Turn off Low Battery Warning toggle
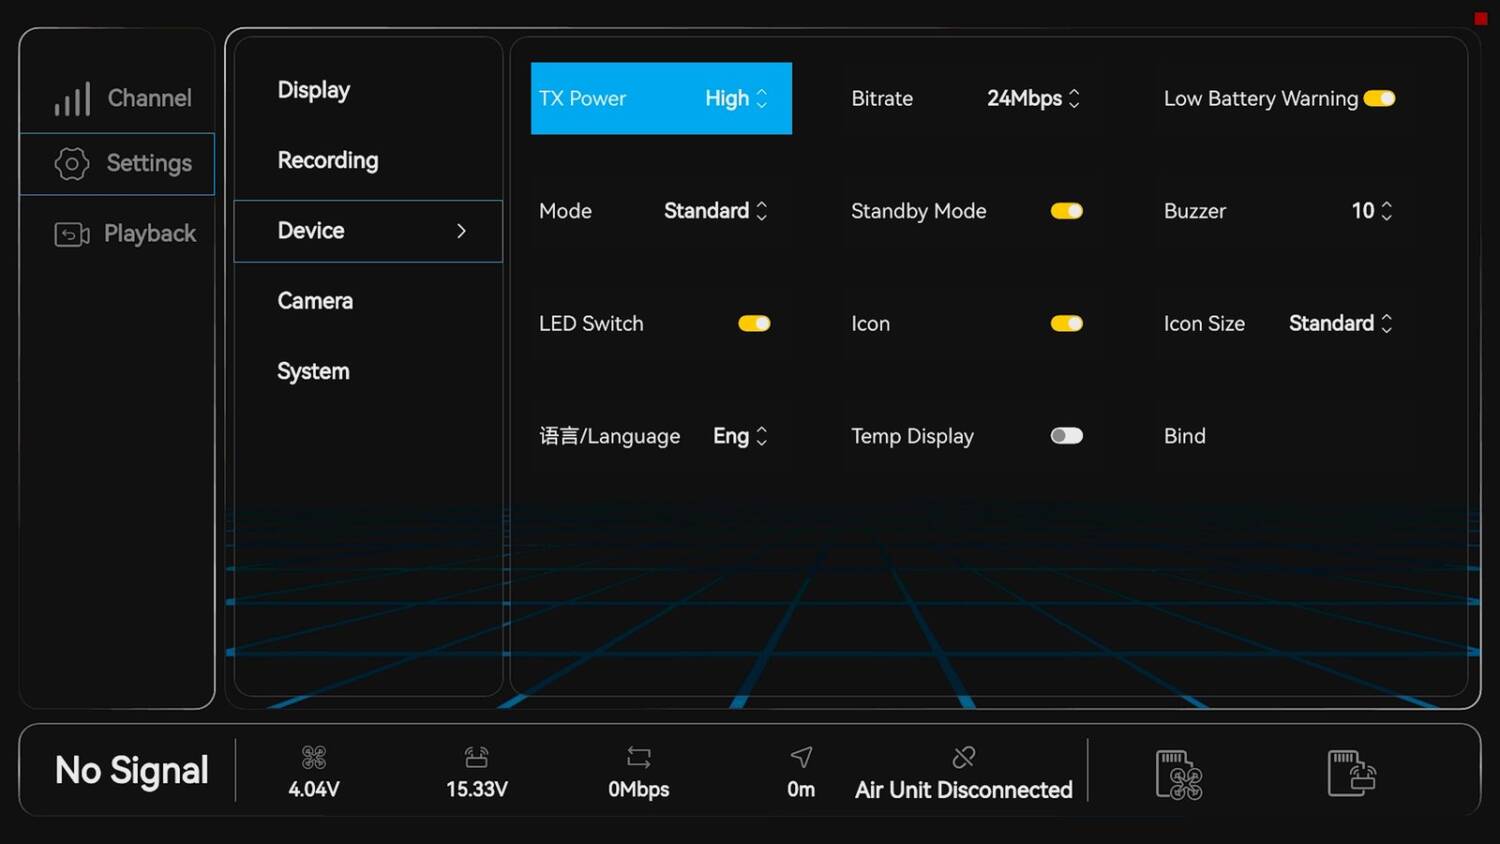Viewport: 1500px width, 844px height. click(1379, 98)
